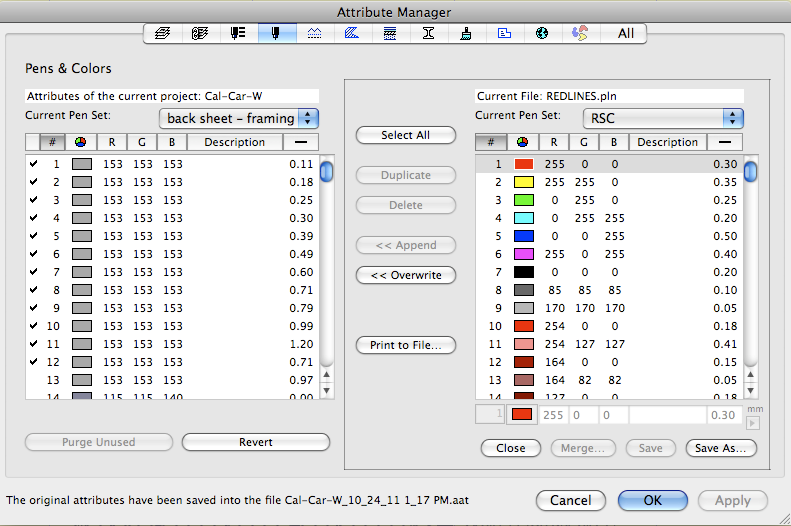The width and height of the screenshot is (791, 526).
Task: Sort left list by Description header
Action: click(x=235, y=142)
